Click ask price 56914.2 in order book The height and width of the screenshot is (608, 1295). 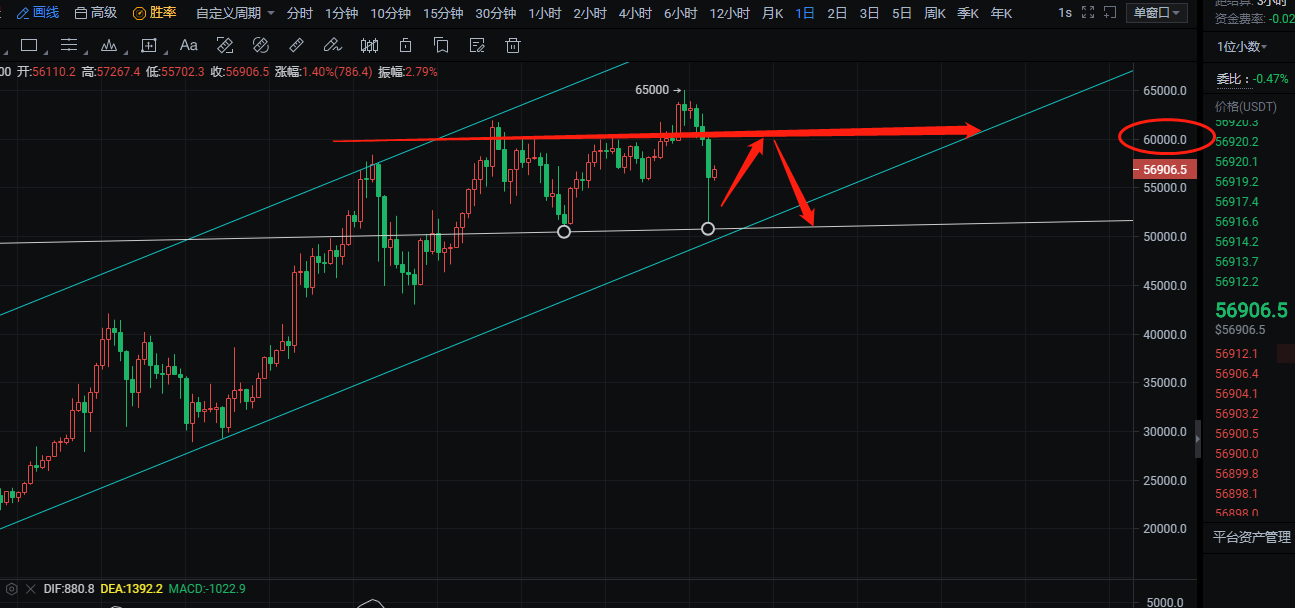(x=1236, y=242)
